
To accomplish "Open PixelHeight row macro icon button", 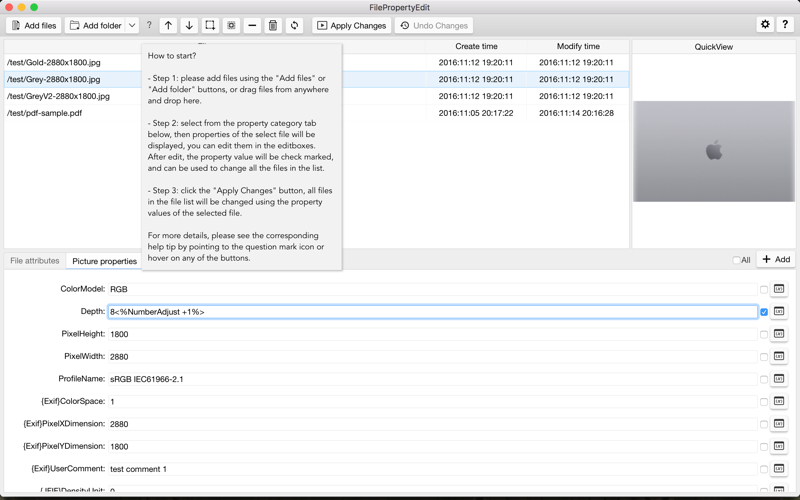I will tap(779, 334).
